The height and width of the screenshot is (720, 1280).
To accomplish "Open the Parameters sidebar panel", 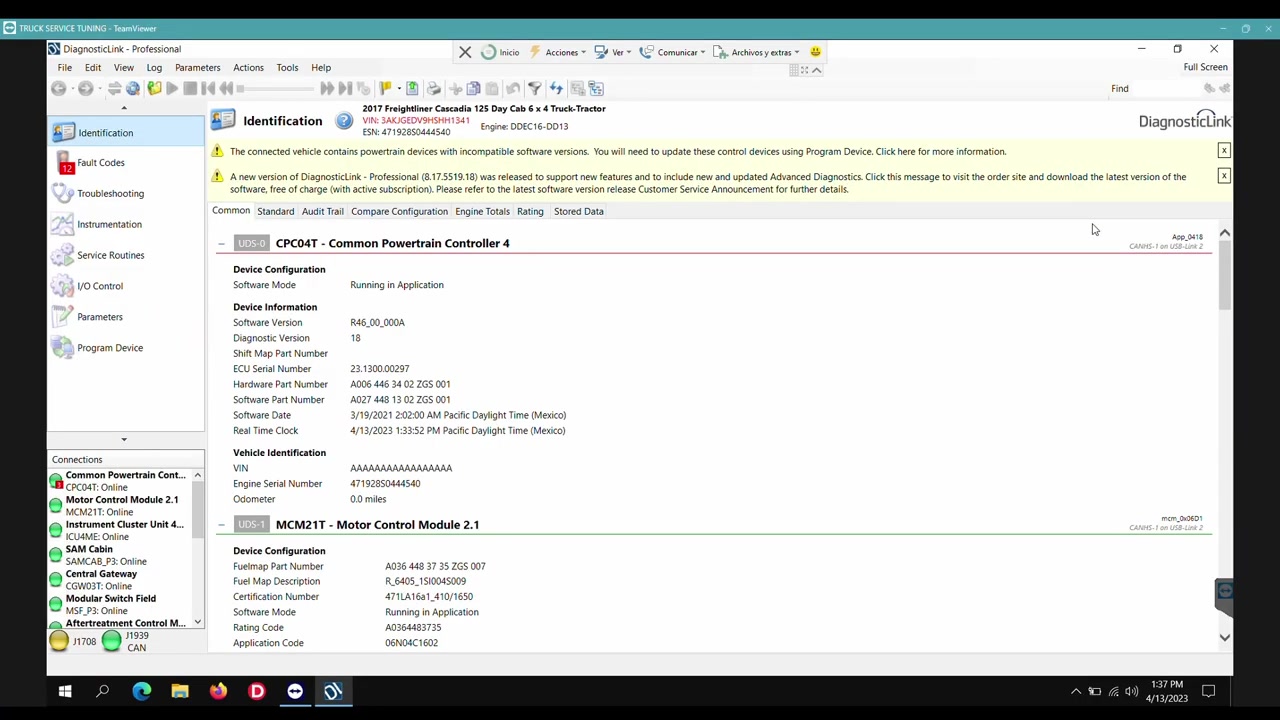I will click(99, 317).
